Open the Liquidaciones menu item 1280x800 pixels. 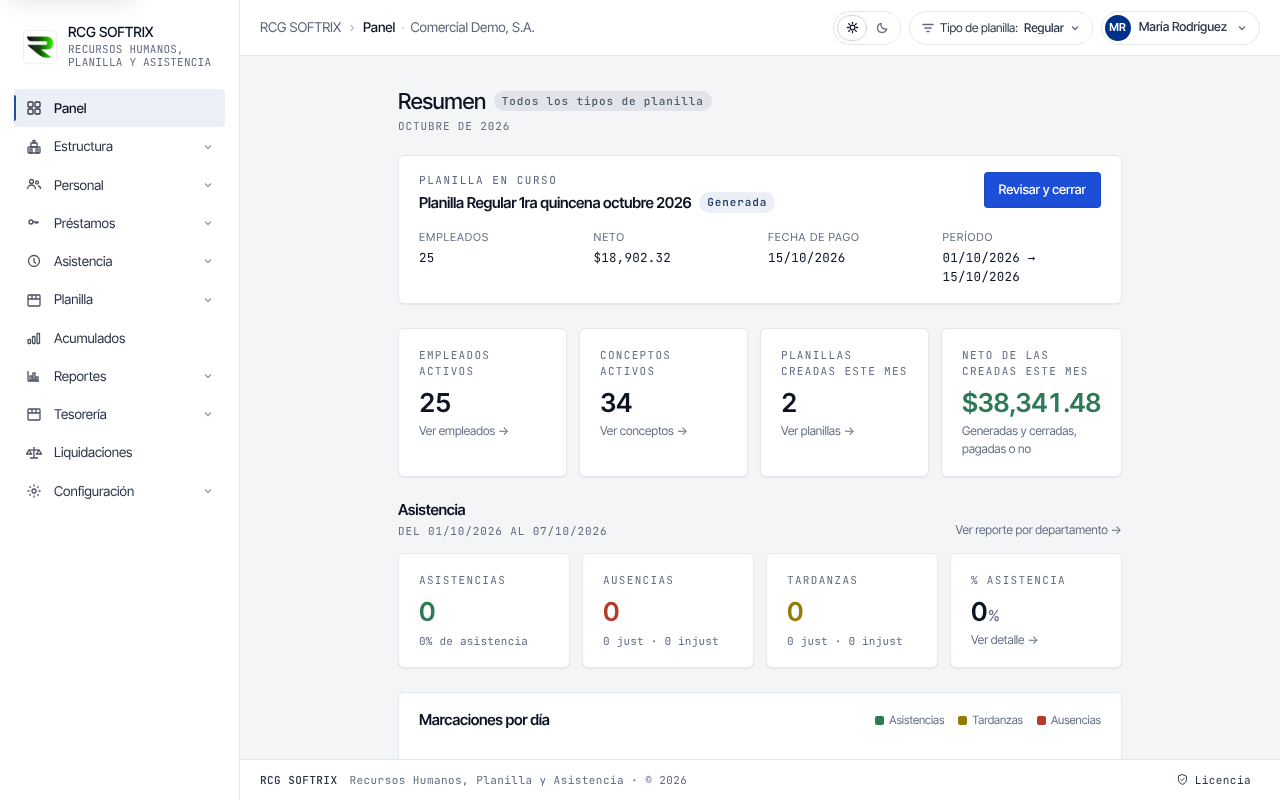120,453
